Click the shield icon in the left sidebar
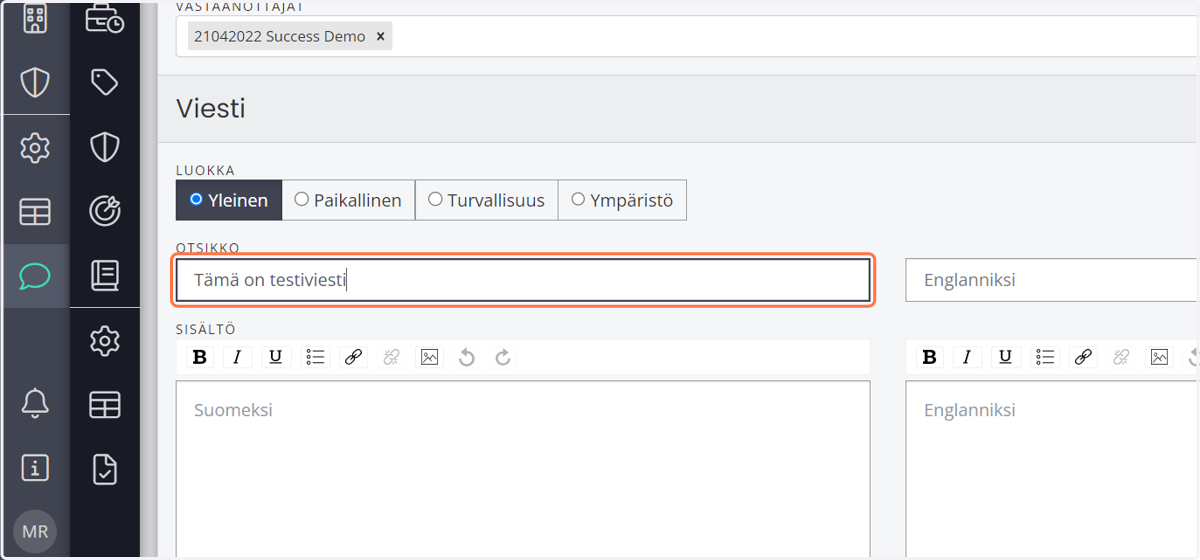The height and width of the screenshot is (560, 1200). [35, 82]
